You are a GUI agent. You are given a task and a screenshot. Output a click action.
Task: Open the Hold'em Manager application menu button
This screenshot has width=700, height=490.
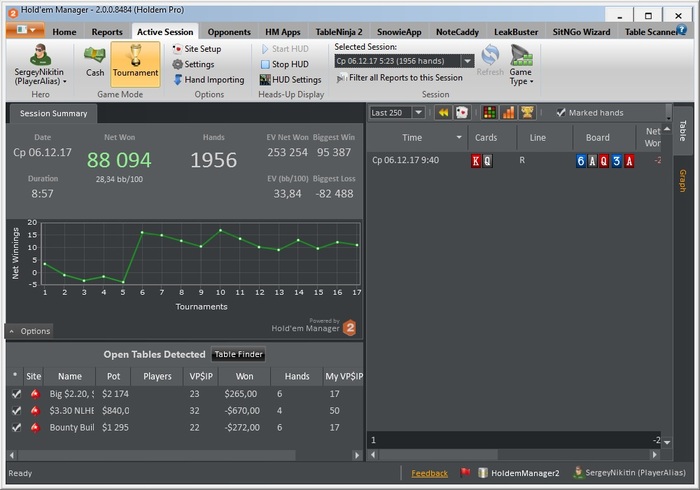pyautogui.click(x=25, y=30)
